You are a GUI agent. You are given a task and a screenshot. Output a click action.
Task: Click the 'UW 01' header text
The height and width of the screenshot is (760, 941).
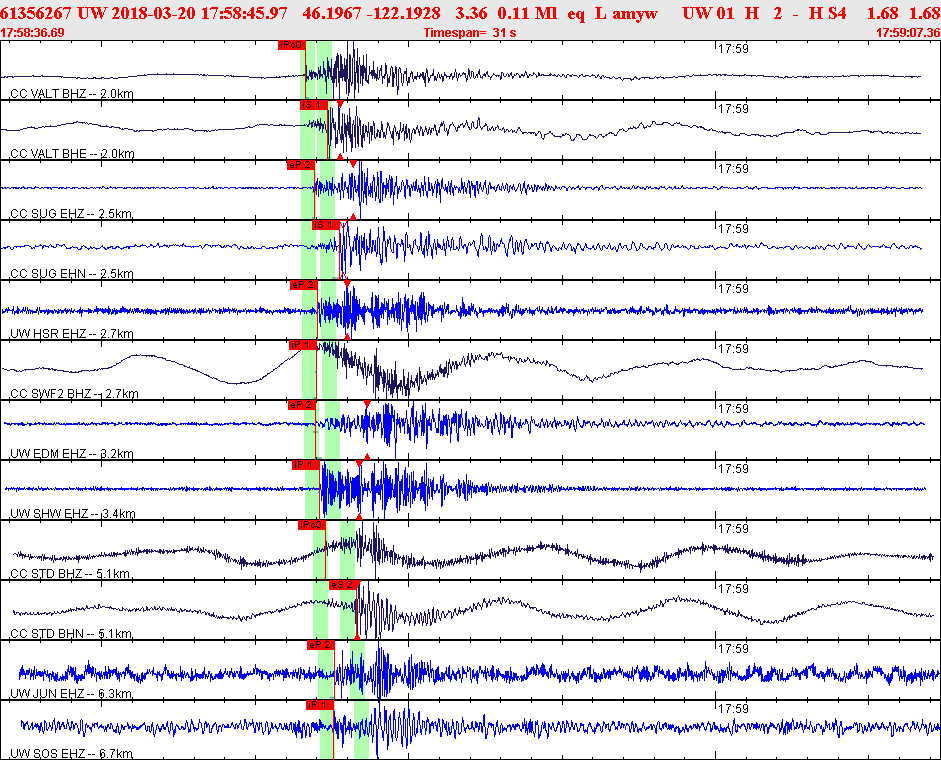(x=708, y=13)
